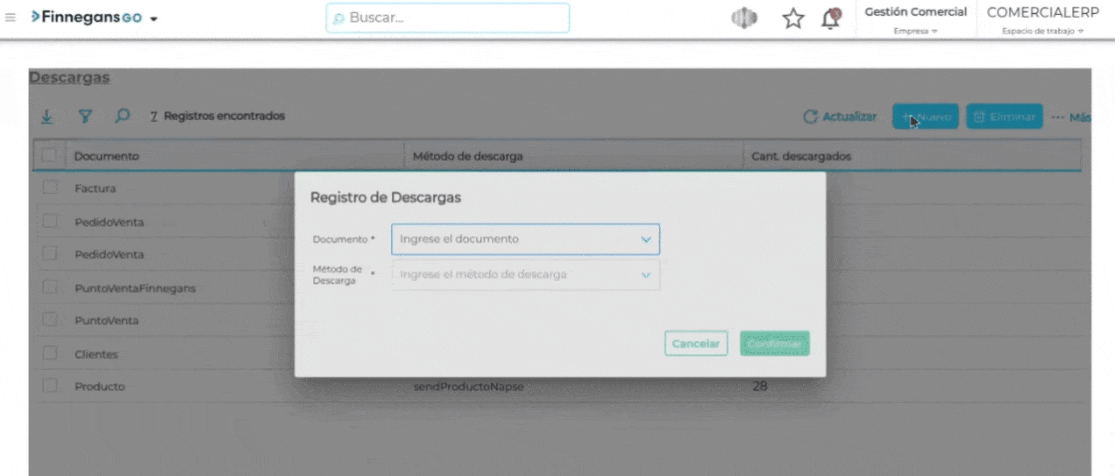This screenshot has width=1115, height=476.
Task: Click the assistant icon beside the star
Action: click(743, 19)
